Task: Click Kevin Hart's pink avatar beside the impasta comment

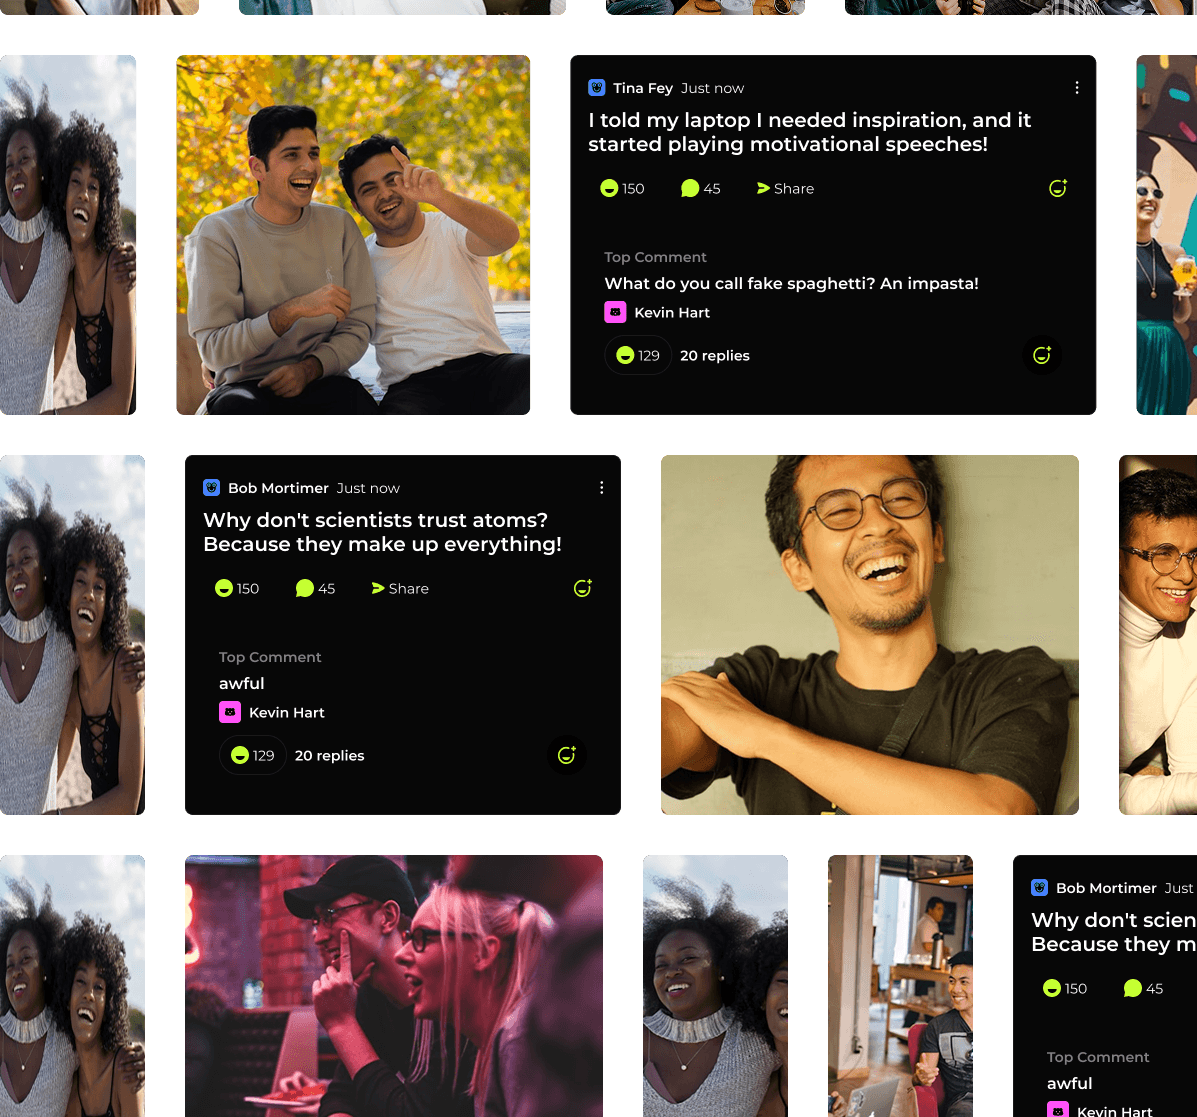Action: coord(615,313)
